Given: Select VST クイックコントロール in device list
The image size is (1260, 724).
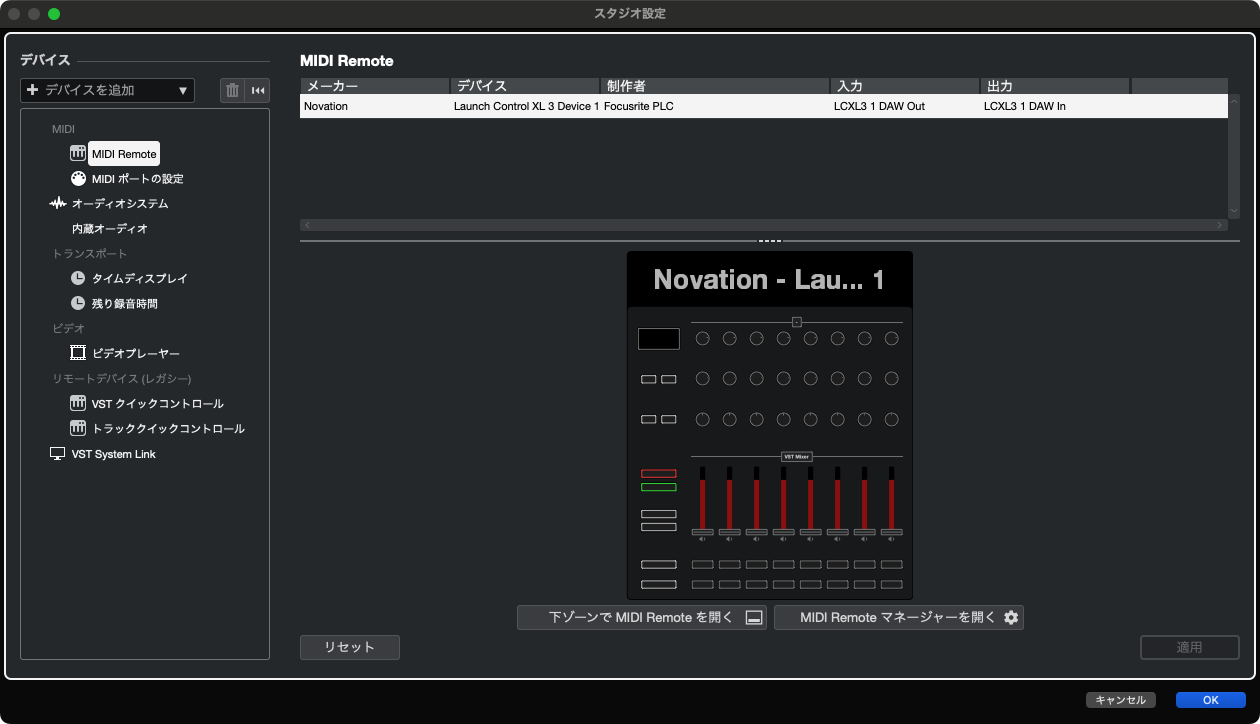Looking at the screenshot, I should click(x=157, y=404).
